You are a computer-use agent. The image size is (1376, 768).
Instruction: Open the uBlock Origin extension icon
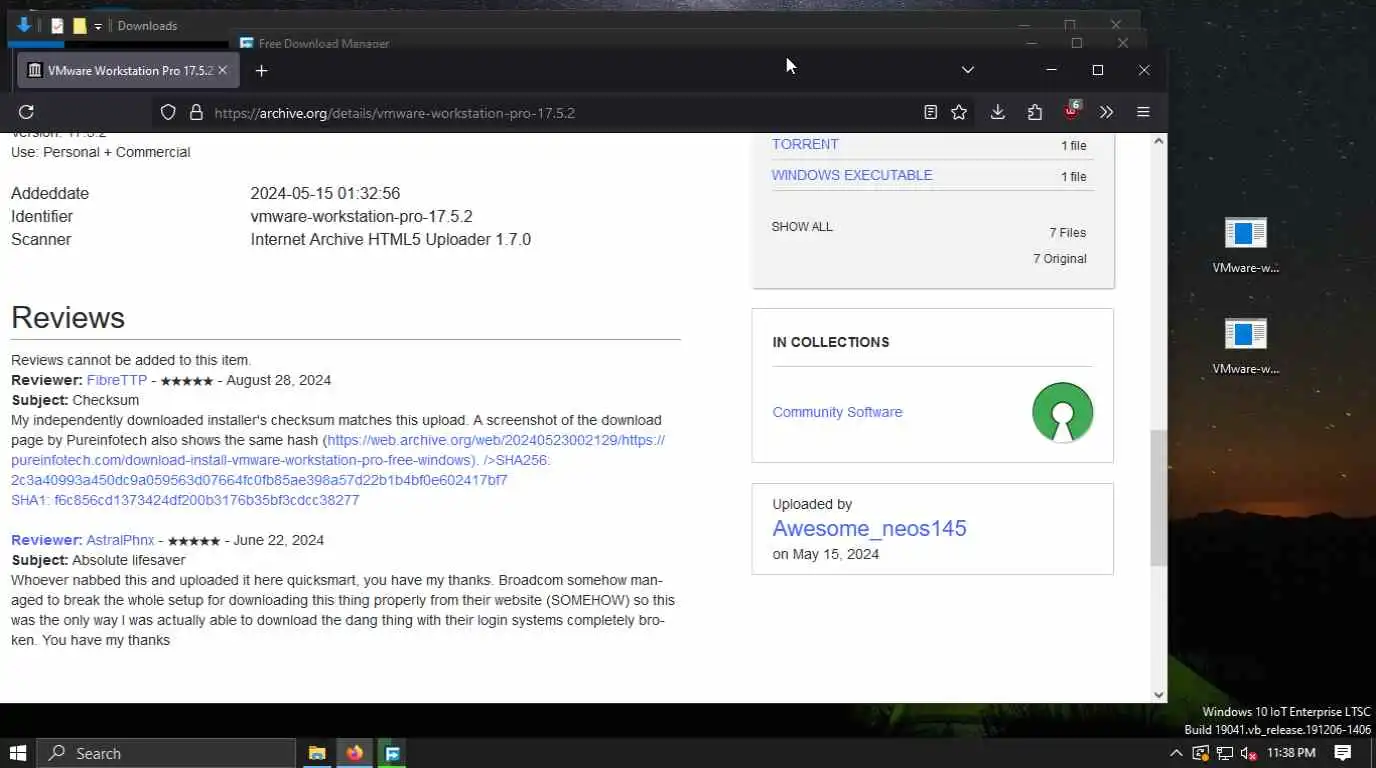coord(1071,111)
